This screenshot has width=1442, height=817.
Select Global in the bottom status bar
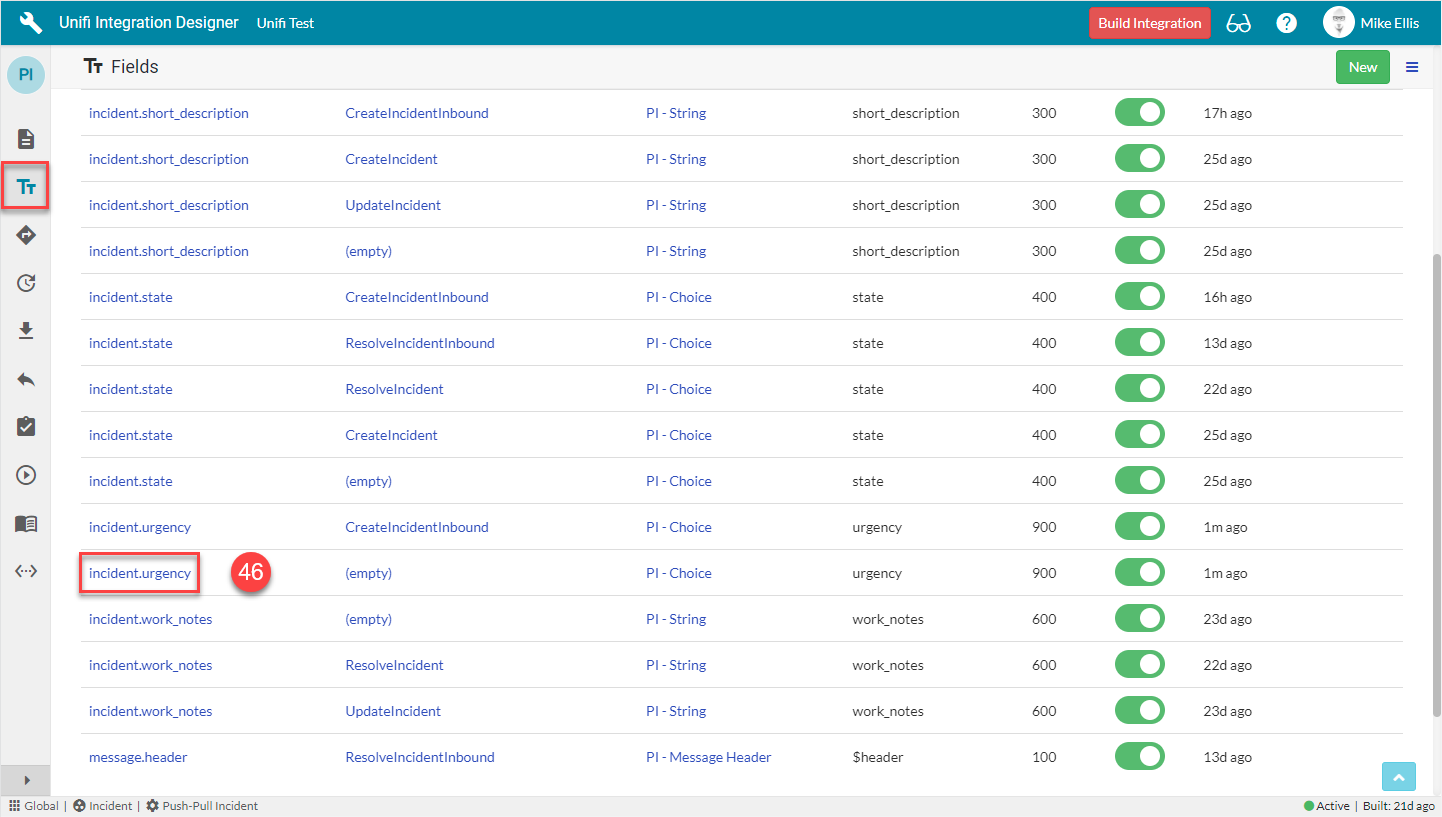[x=34, y=806]
